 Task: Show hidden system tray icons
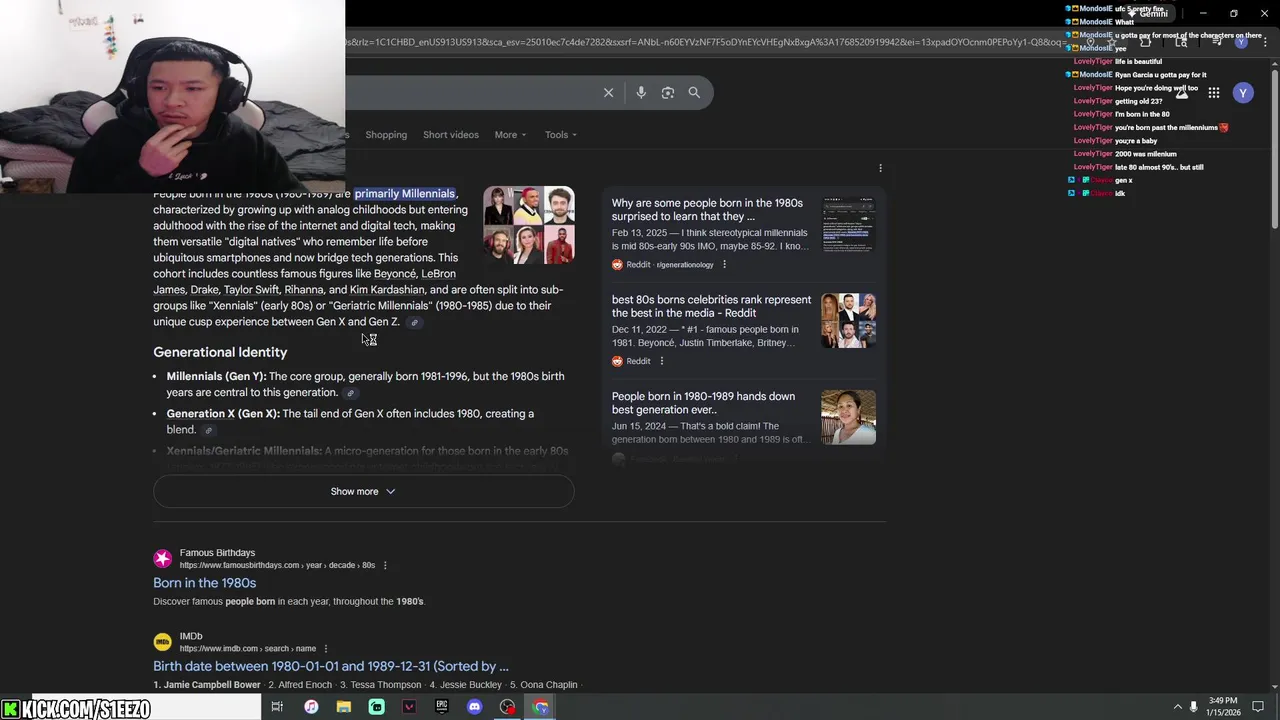pos(1177,707)
